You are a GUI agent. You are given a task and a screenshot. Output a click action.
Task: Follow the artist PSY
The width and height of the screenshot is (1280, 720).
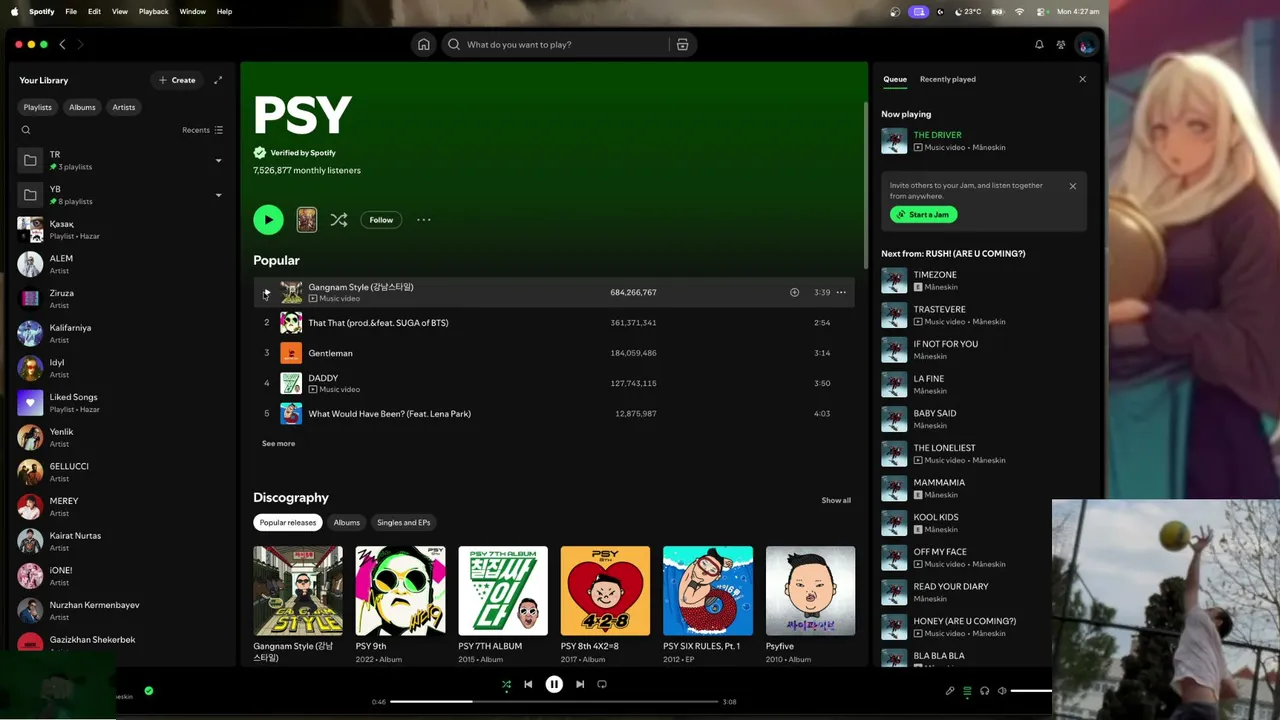click(381, 220)
